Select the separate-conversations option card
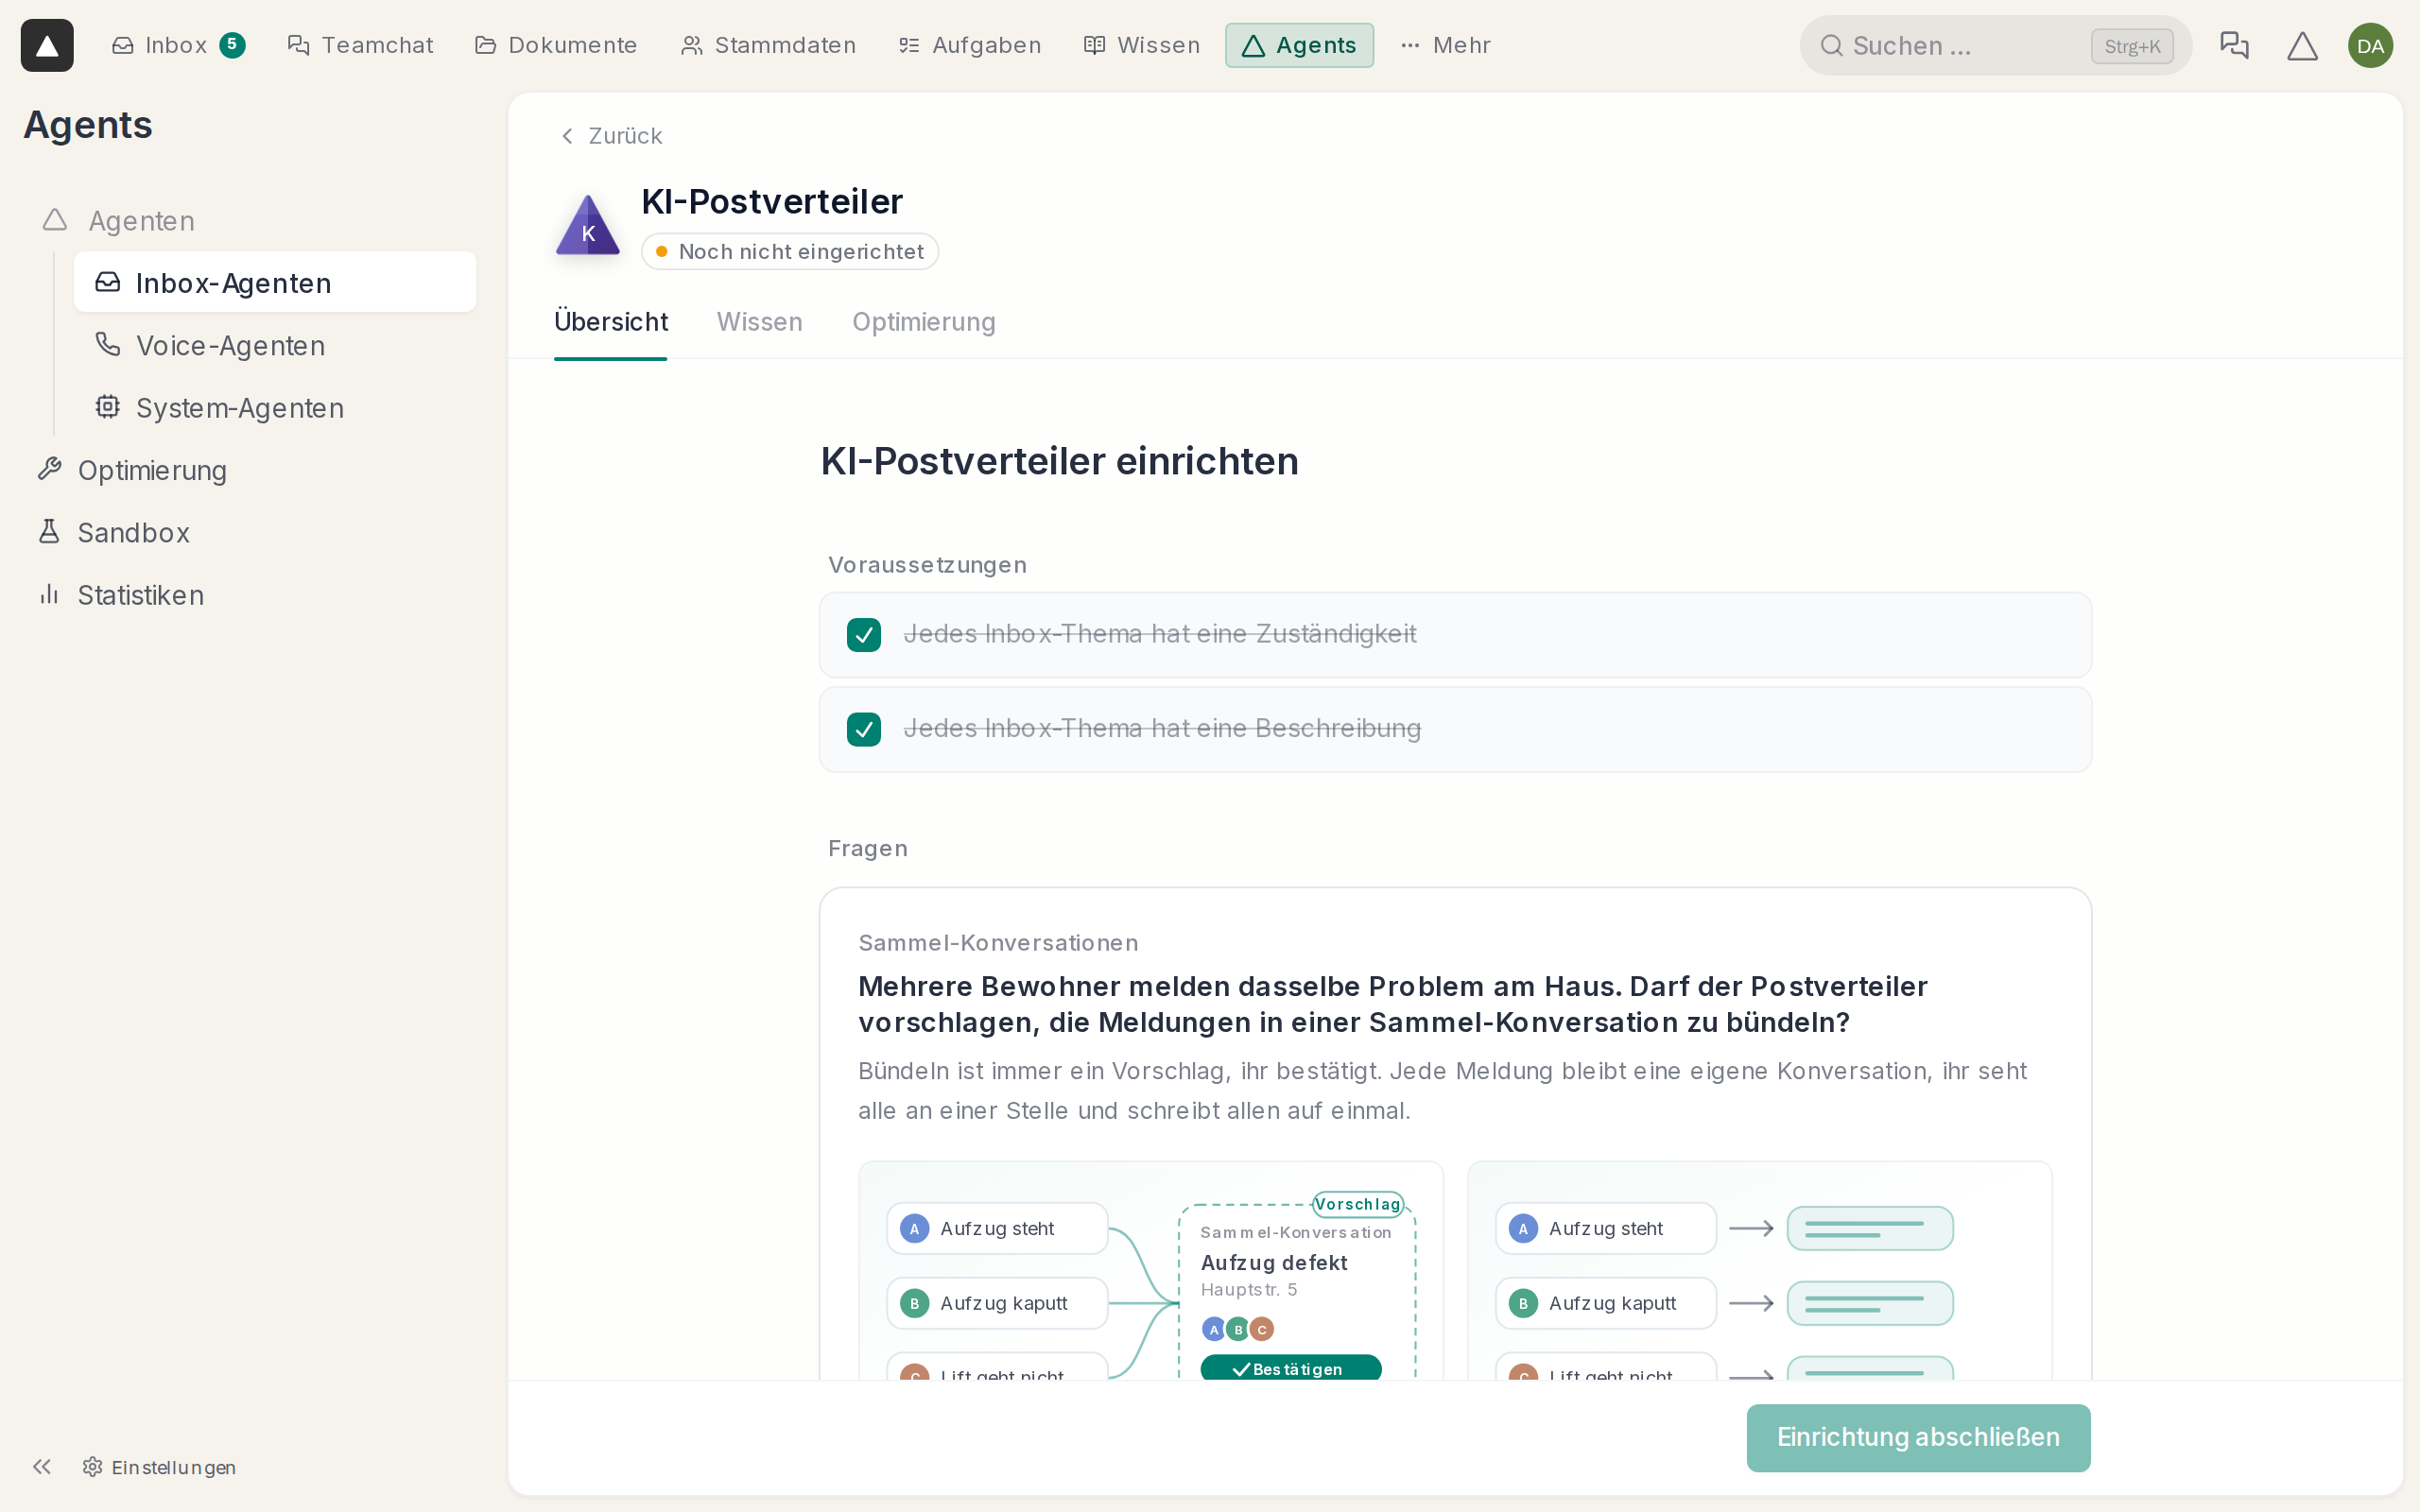This screenshot has width=2420, height=1512. (x=1759, y=1270)
